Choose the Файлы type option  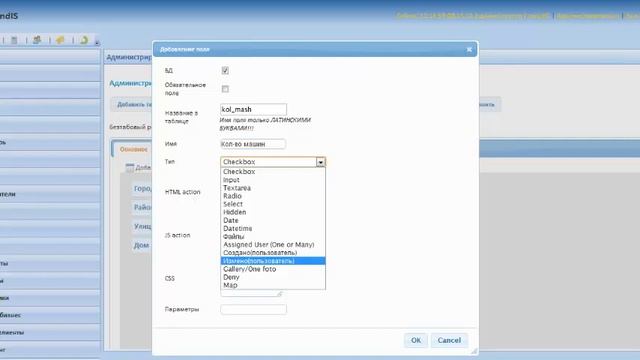[273, 236]
